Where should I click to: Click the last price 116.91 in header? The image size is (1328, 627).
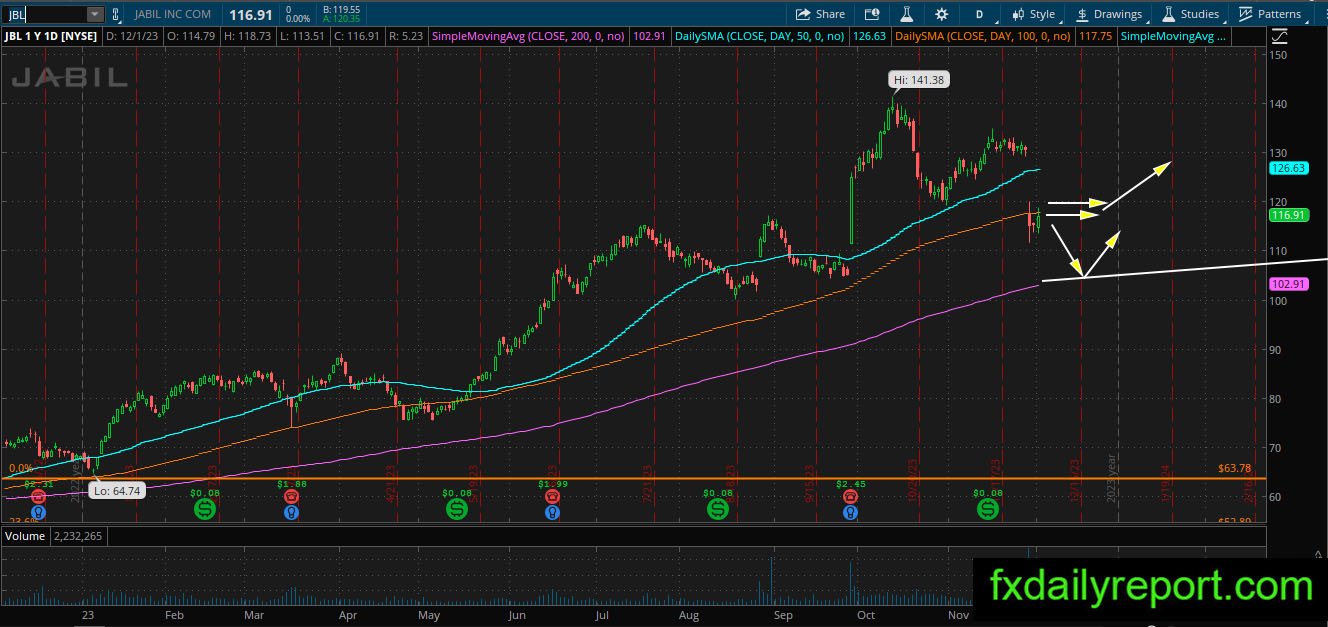(x=251, y=14)
